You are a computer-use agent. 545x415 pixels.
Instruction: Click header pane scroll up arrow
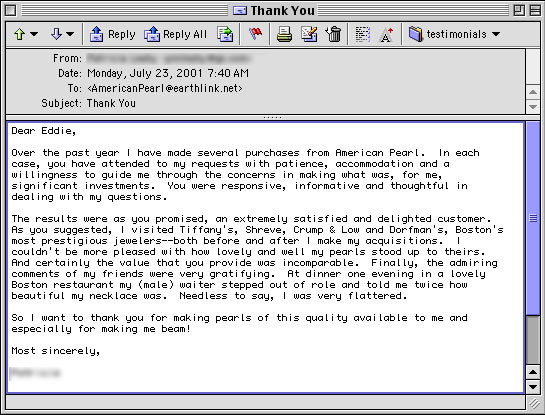[x=533, y=92]
